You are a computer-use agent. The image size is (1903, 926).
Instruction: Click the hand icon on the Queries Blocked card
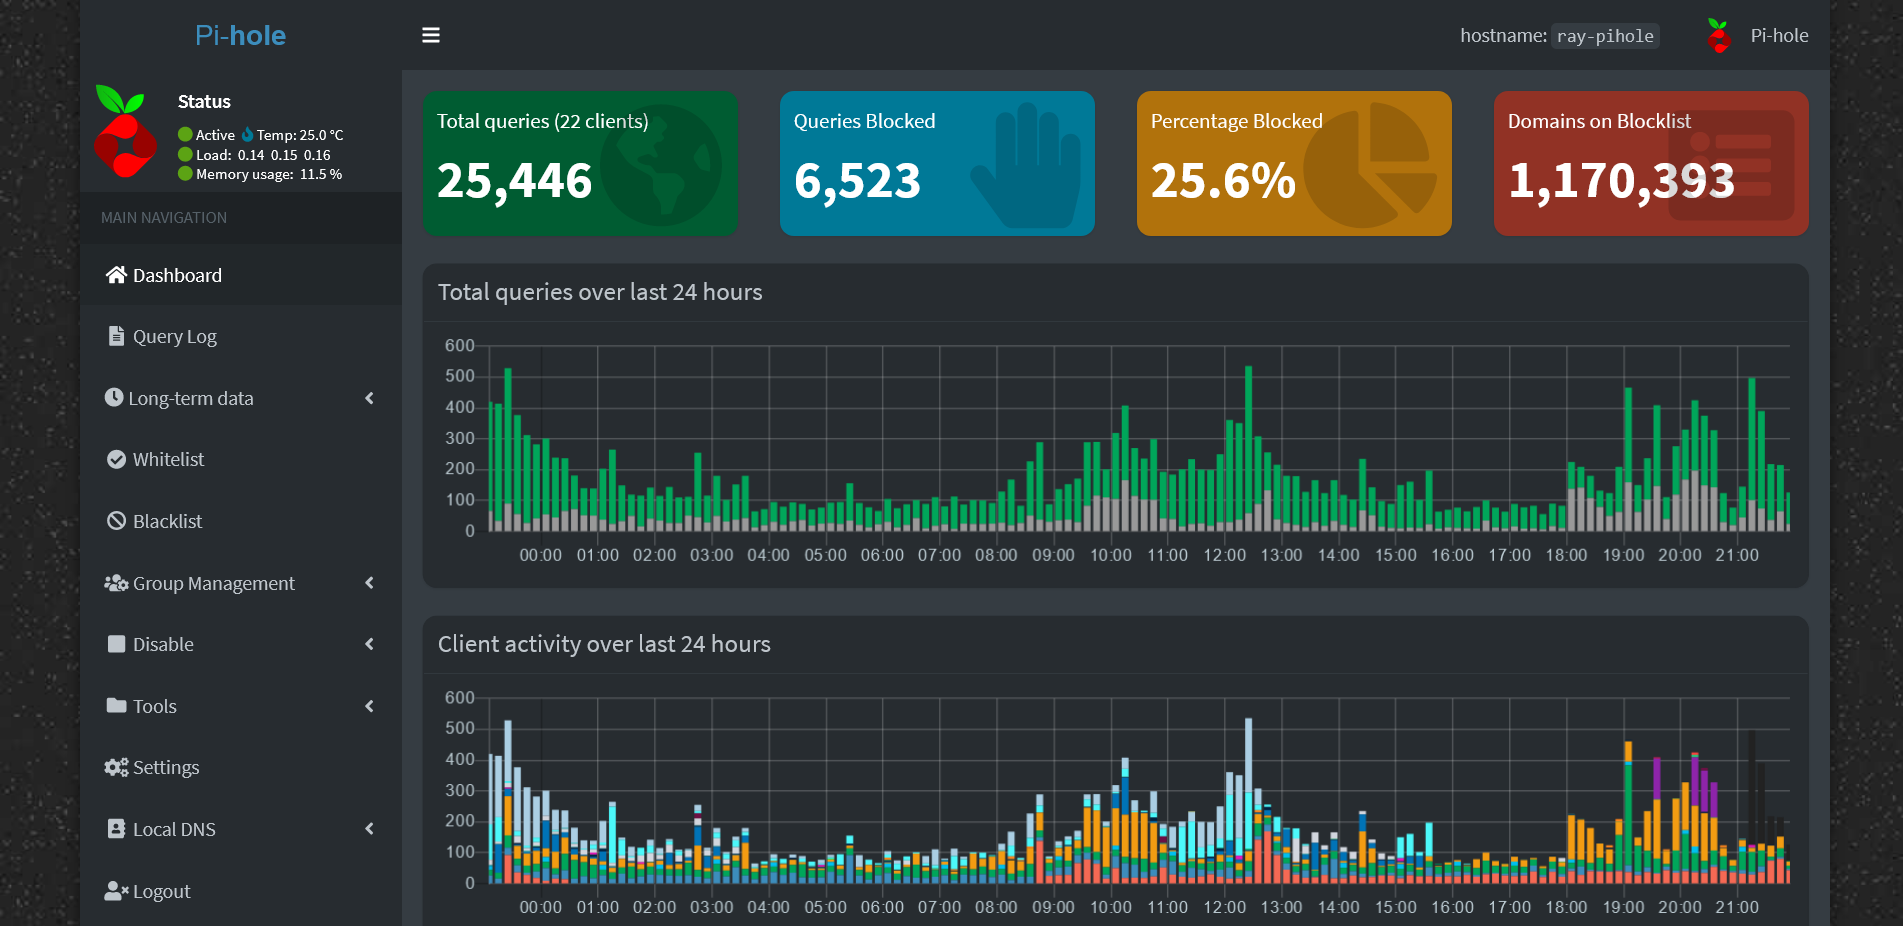(1025, 165)
